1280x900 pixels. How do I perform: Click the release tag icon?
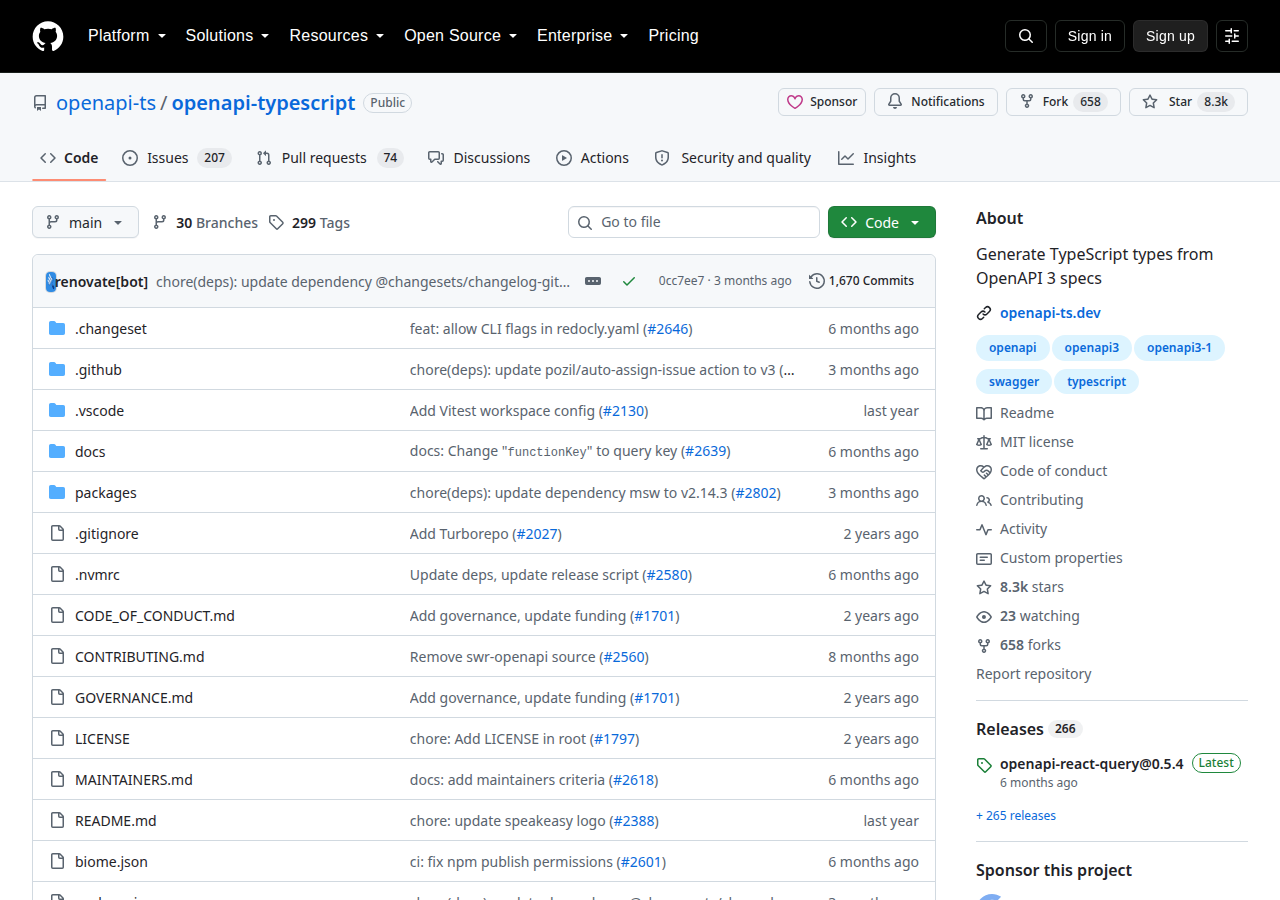coord(984,765)
